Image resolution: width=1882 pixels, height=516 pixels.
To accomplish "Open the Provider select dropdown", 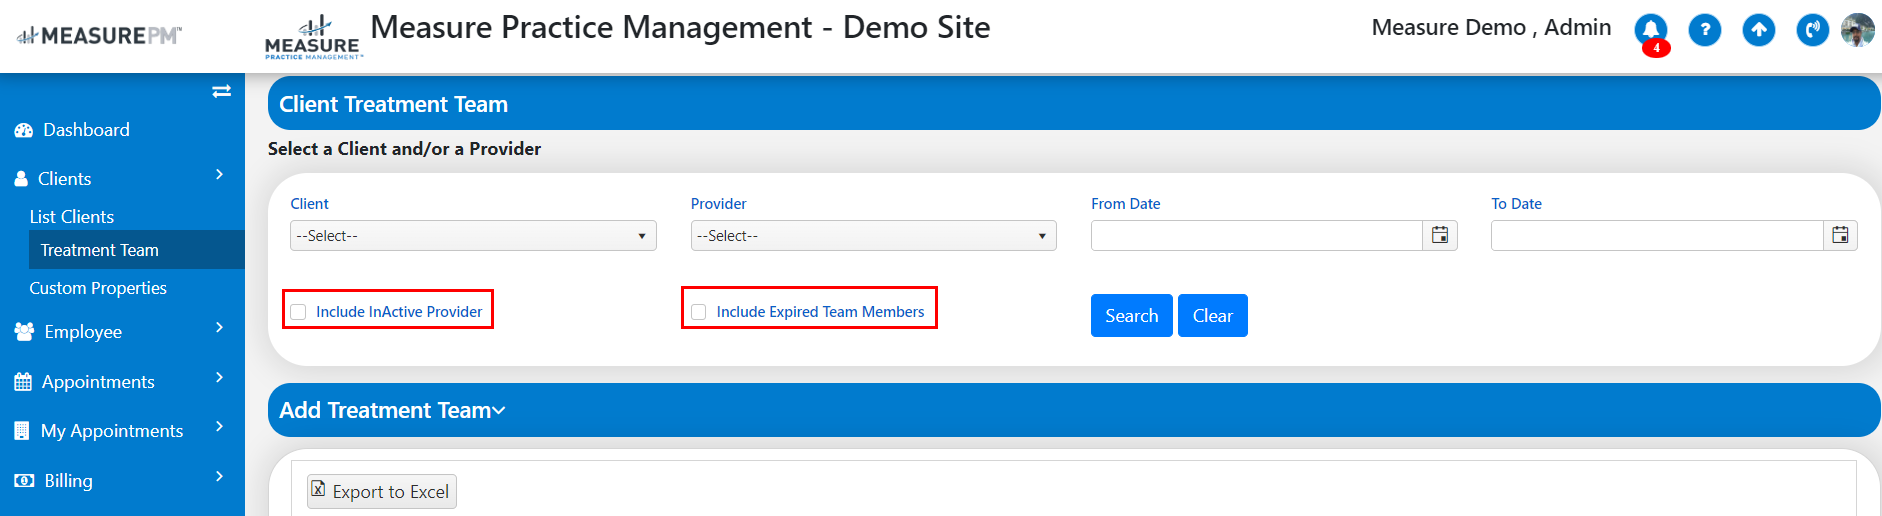I will [873, 236].
